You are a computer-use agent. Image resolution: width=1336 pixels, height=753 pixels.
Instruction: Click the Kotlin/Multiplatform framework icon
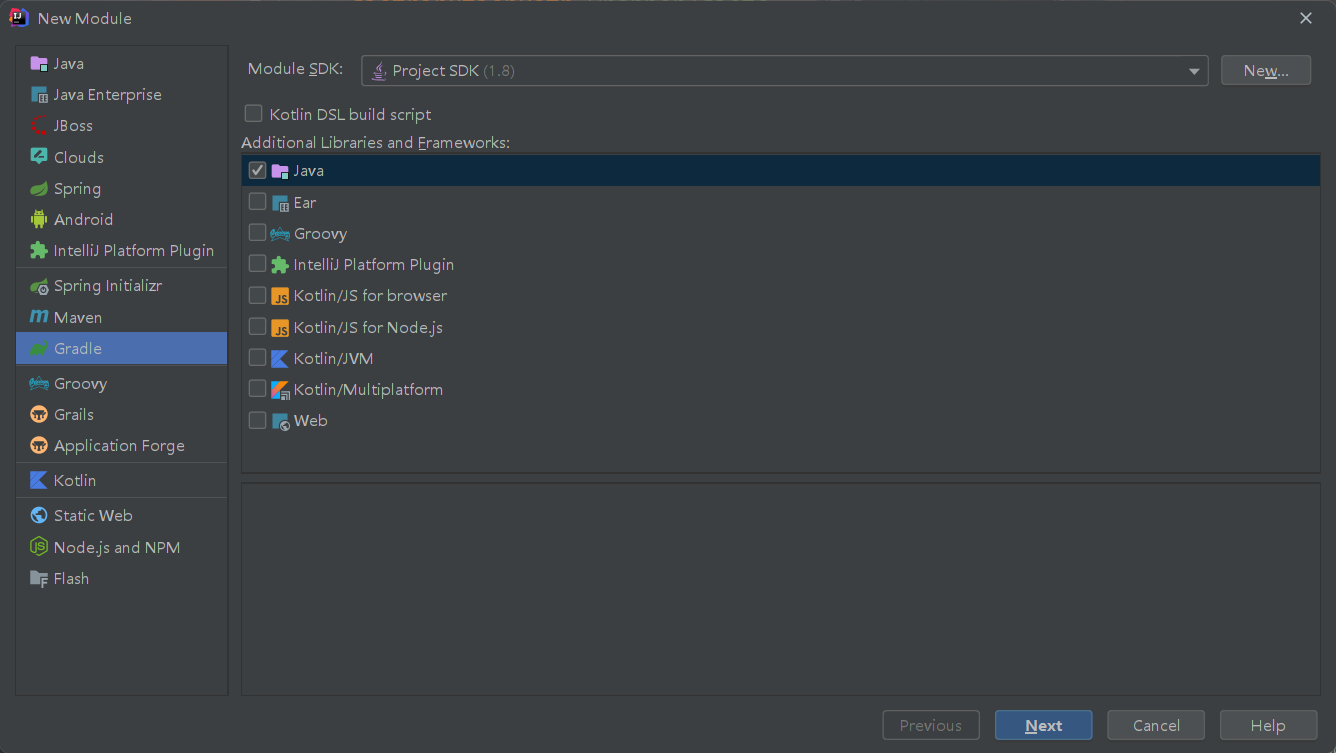click(280, 389)
